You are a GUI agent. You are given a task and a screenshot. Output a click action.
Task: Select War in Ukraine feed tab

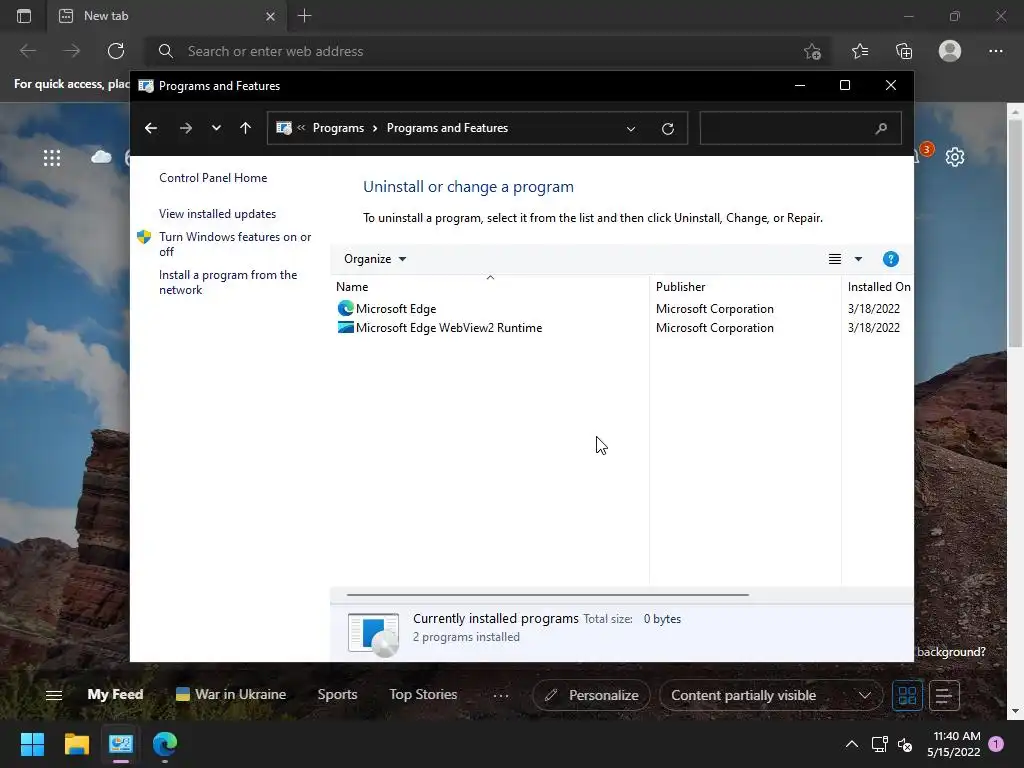(x=231, y=694)
